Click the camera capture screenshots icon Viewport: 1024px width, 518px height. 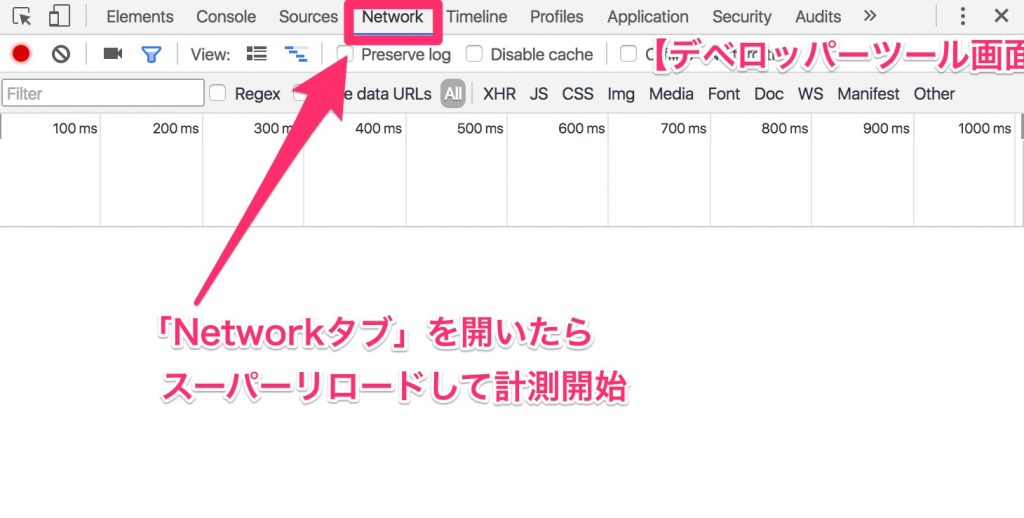113,54
